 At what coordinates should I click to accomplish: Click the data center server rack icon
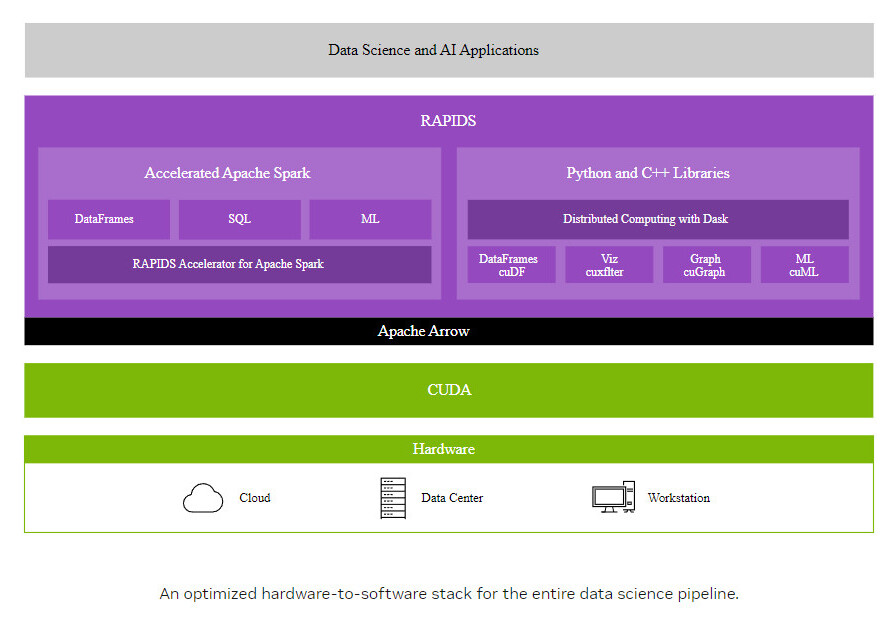(x=393, y=498)
